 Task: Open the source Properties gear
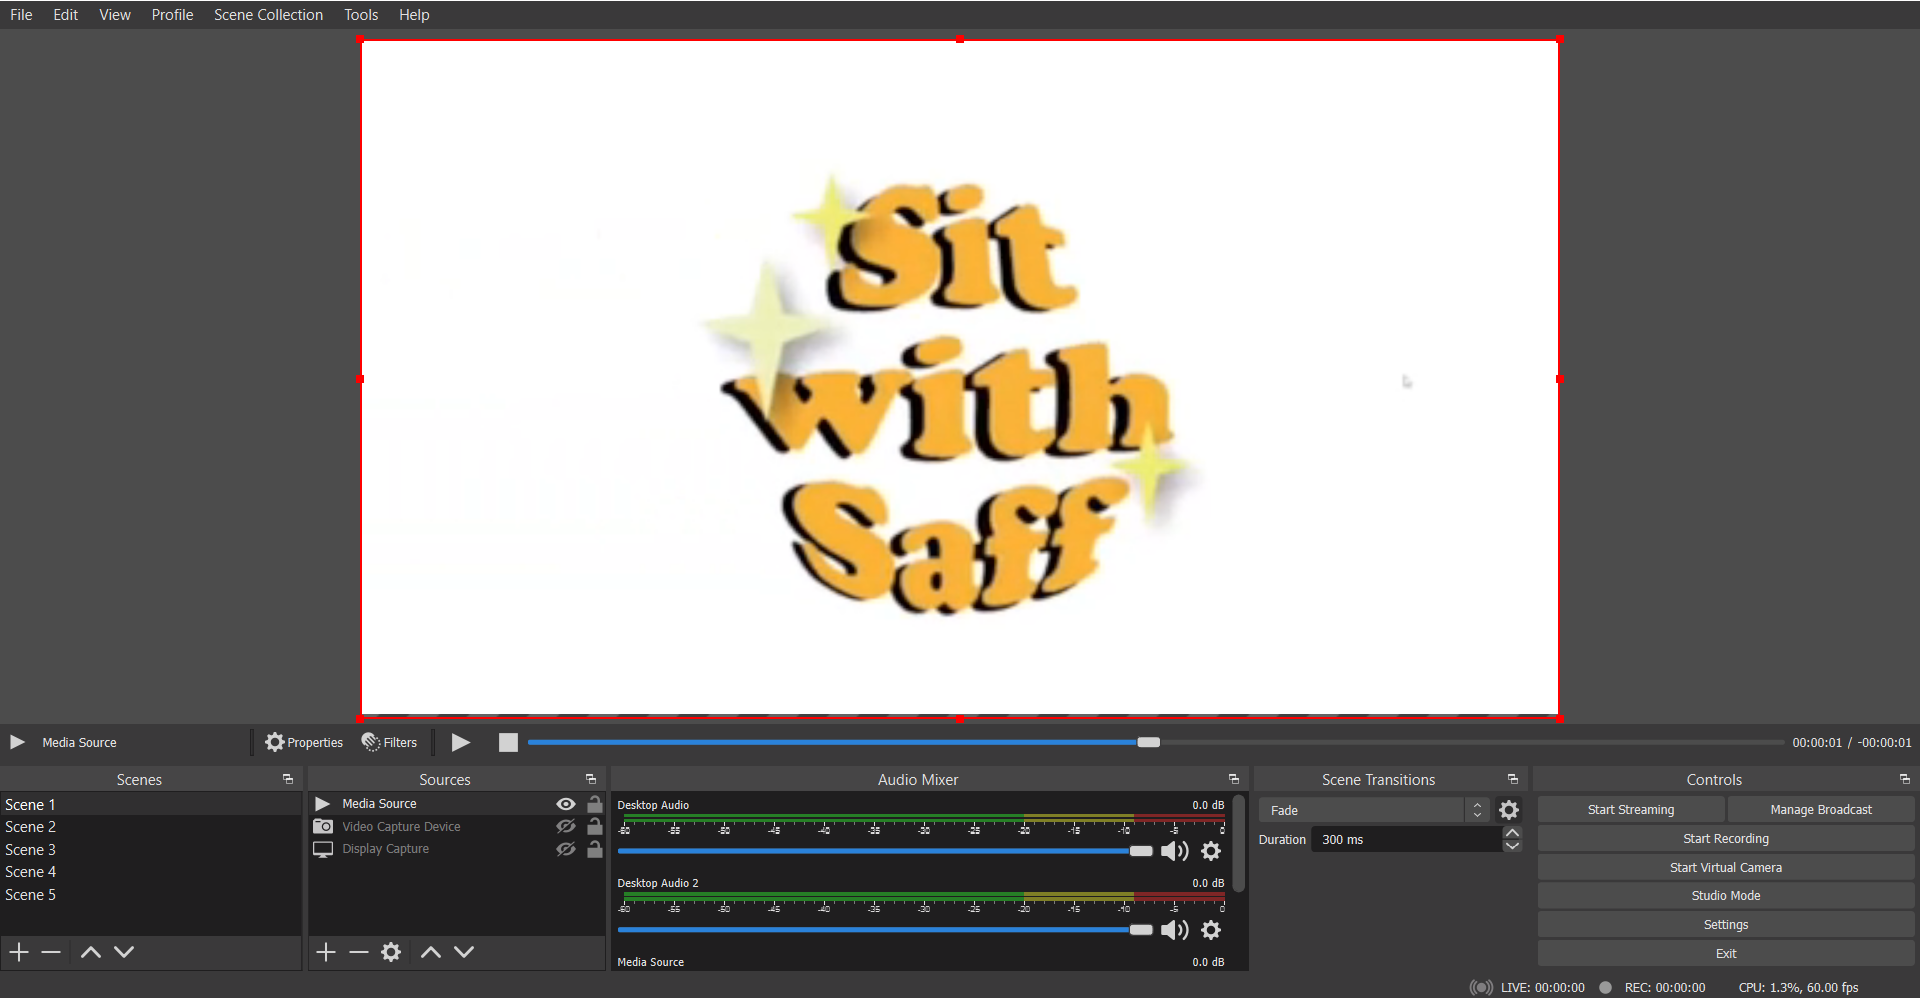(x=303, y=743)
